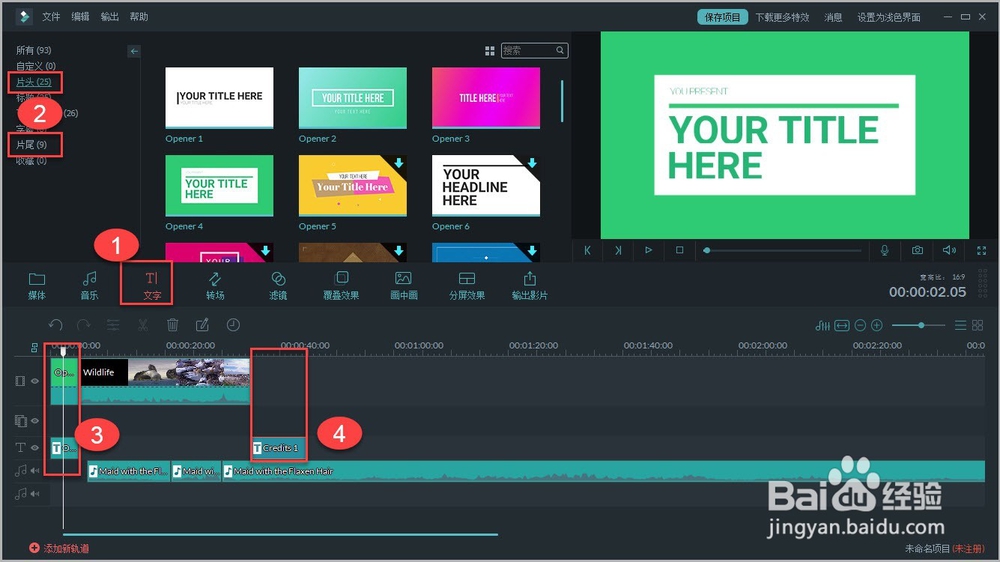The image size is (1000, 562).
Task: Click the 未注册 unregistered link
Action: point(969,549)
